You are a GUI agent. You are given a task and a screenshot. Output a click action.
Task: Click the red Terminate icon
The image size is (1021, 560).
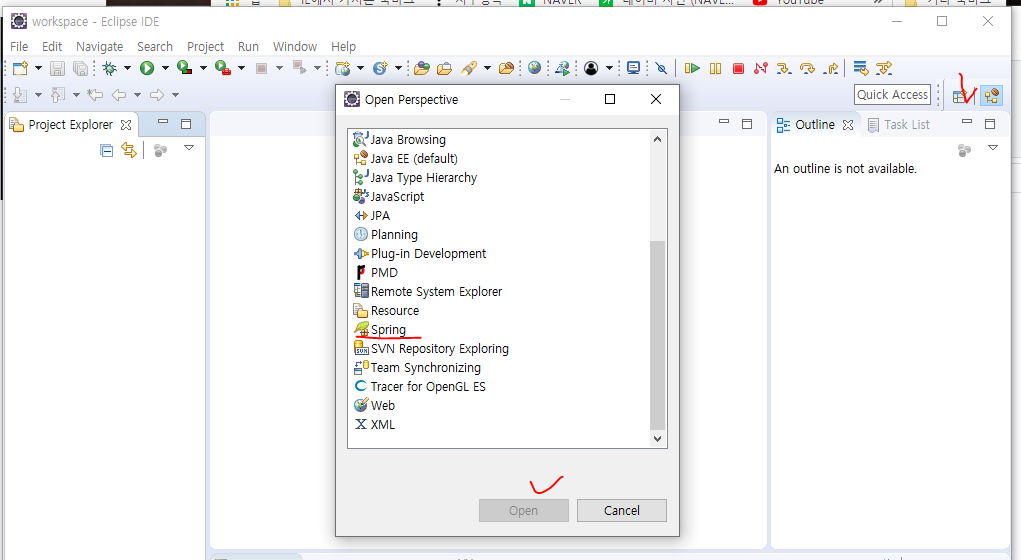click(738, 68)
